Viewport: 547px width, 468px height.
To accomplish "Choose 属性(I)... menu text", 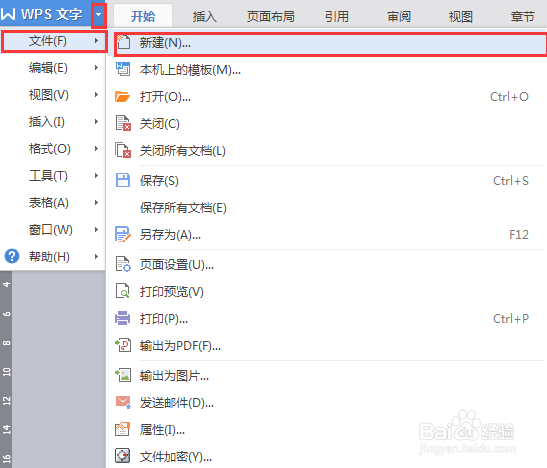I will [x=162, y=429].
